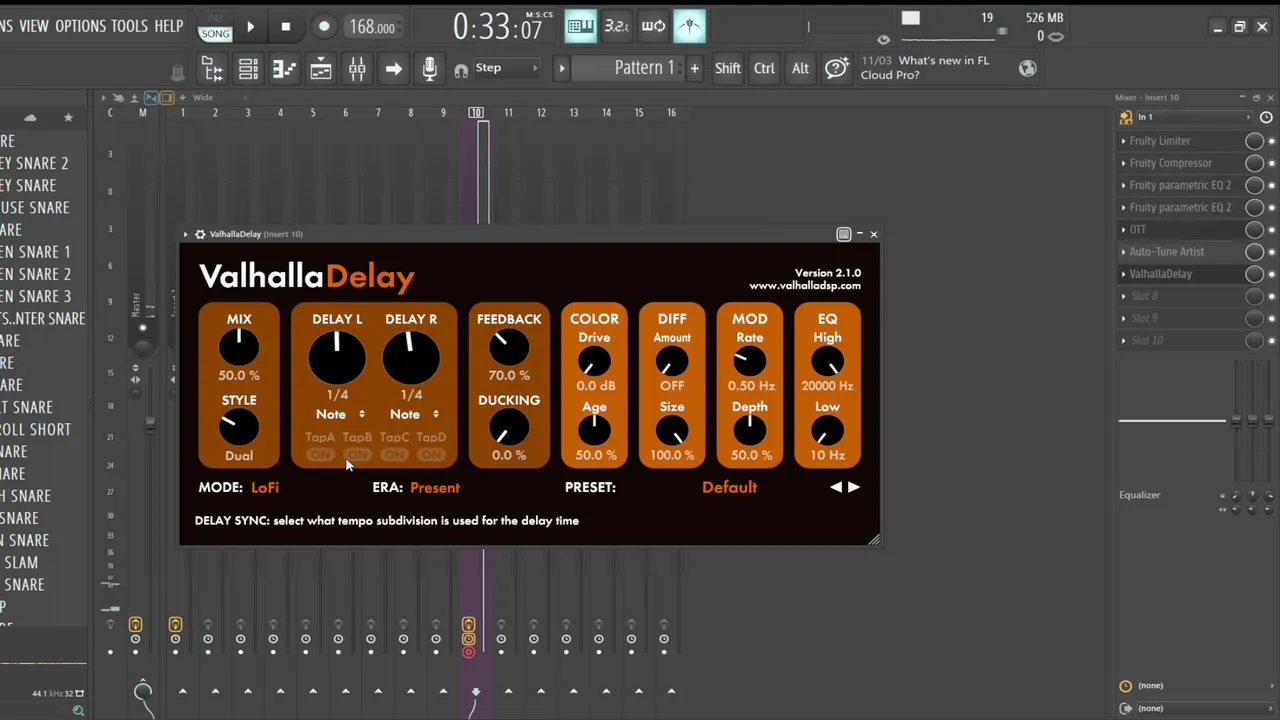Open the help speech-bubble icon
Screen dimensions: 1280x720
(x=837, y=68)
